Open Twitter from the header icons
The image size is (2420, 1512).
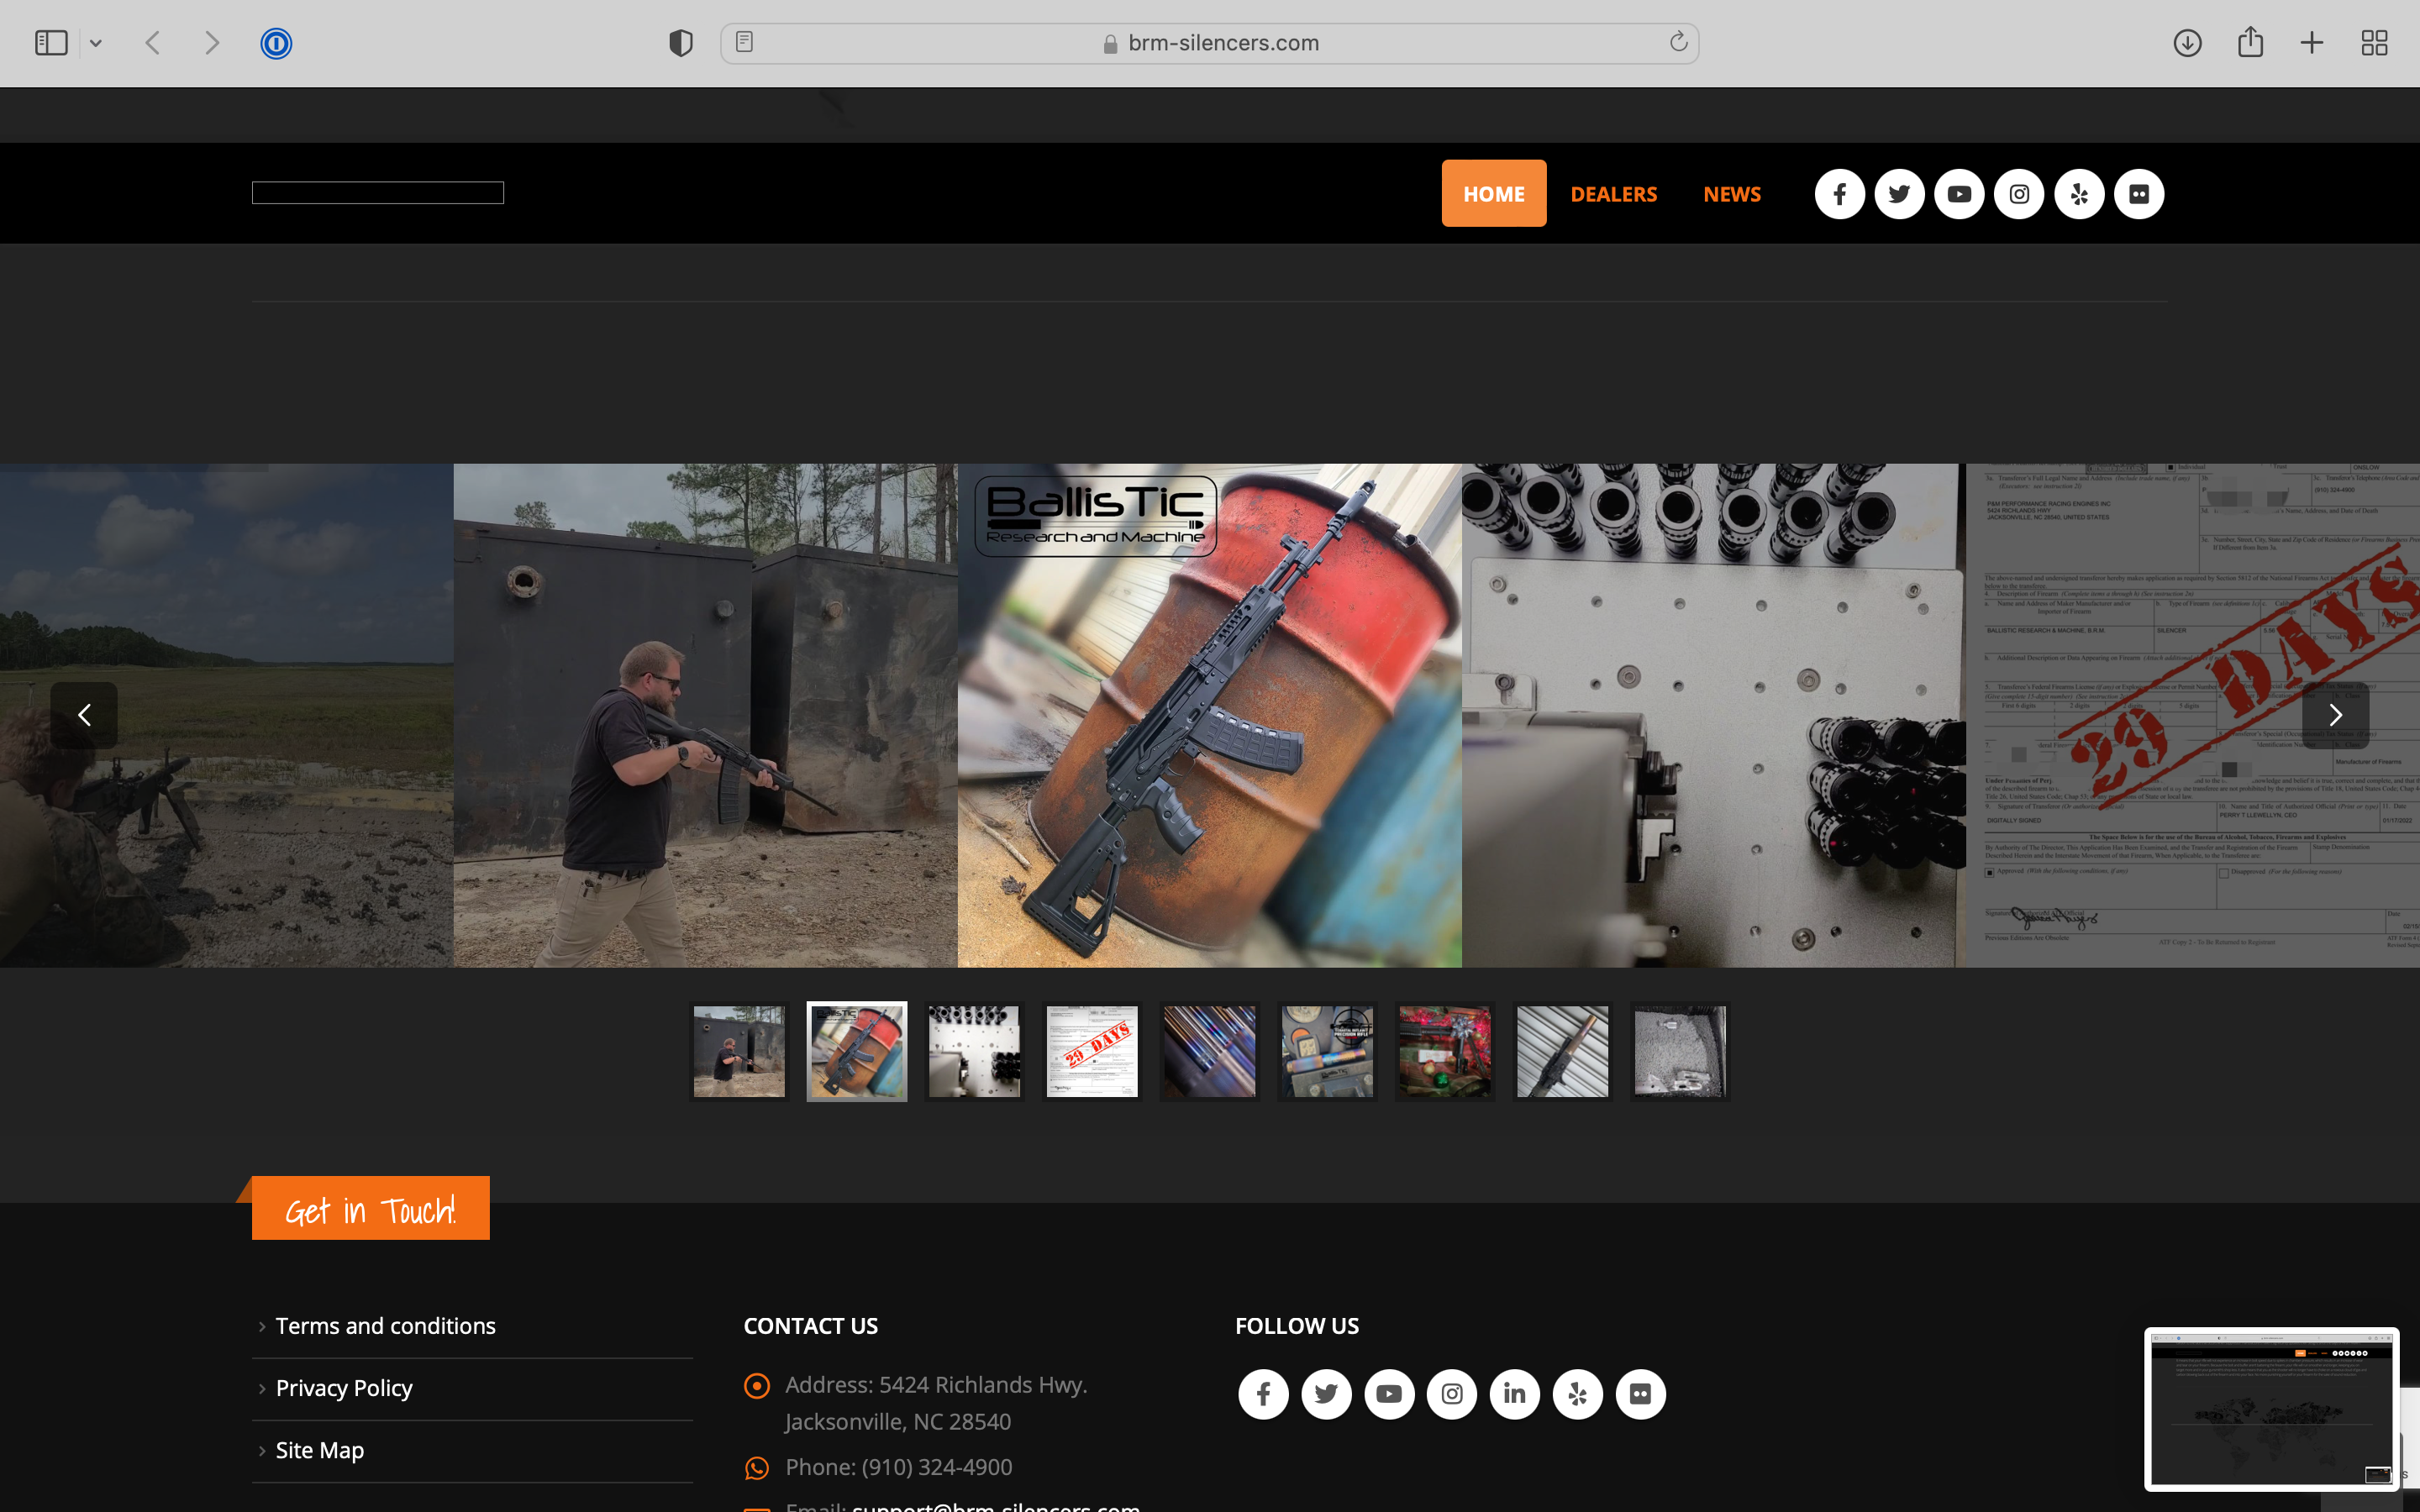pyautogui.click(x=1899, y=194)
